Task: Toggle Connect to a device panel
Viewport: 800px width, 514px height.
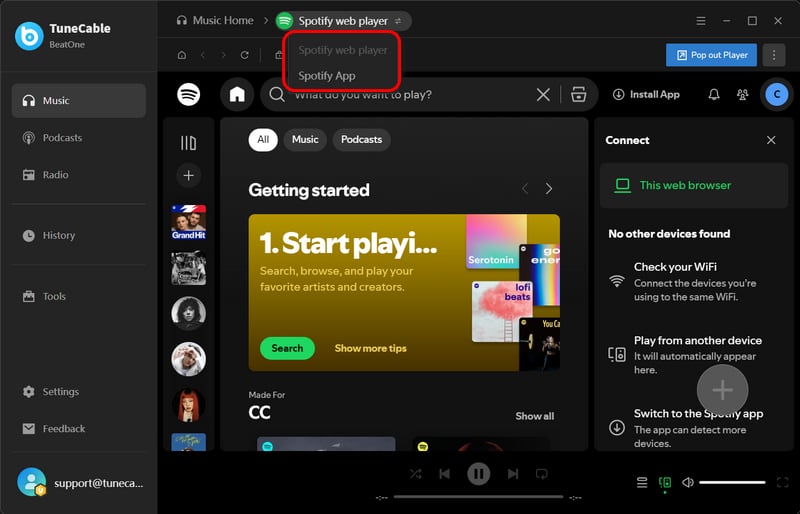Action: tap(665, 482)
